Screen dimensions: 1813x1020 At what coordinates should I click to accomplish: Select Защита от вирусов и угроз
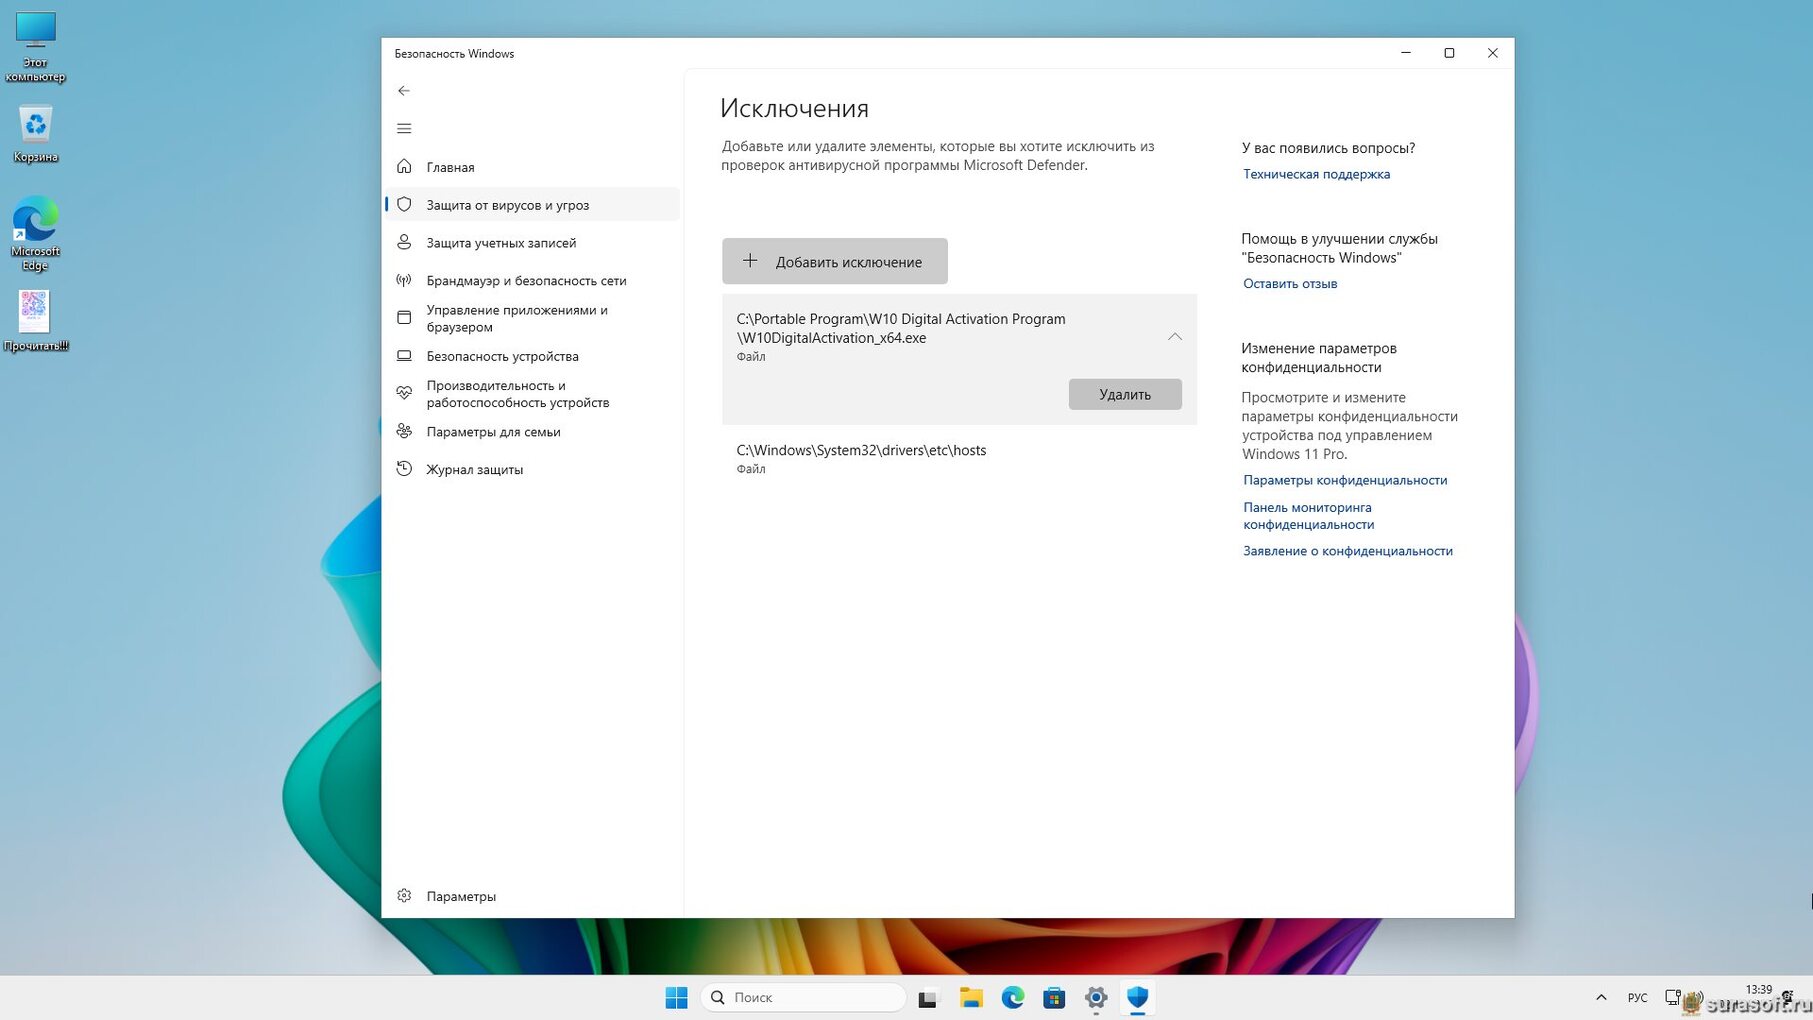pyautogui.click(x=507, y=205)
